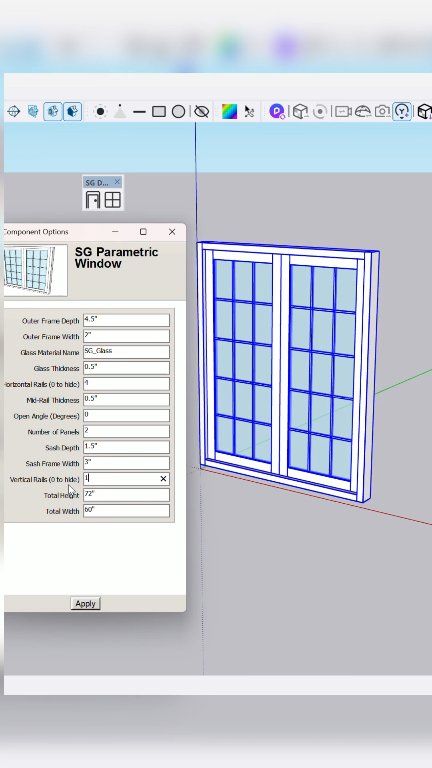Screen dimensions: 432x768
Task: Click the video camera scene icon
Action: click(342, 112)
